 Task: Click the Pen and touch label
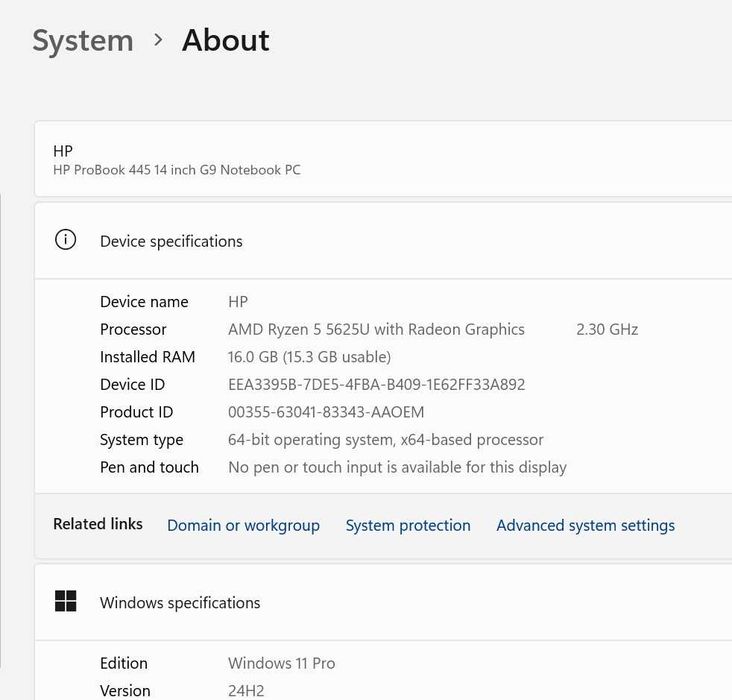[x=149, y=467]
